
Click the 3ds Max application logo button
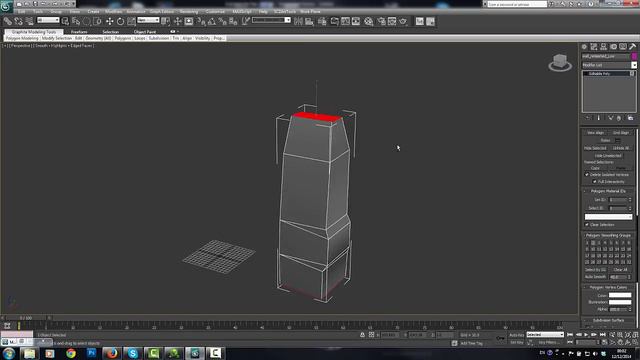(6, 6)
